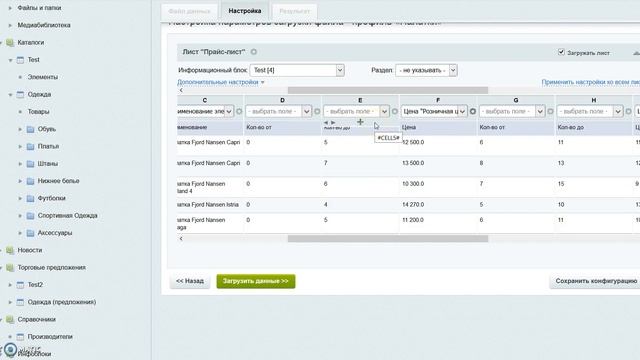Screen dimensions: 640x360
Task: Click the top scrollbar left arrow
Action: 181,90
